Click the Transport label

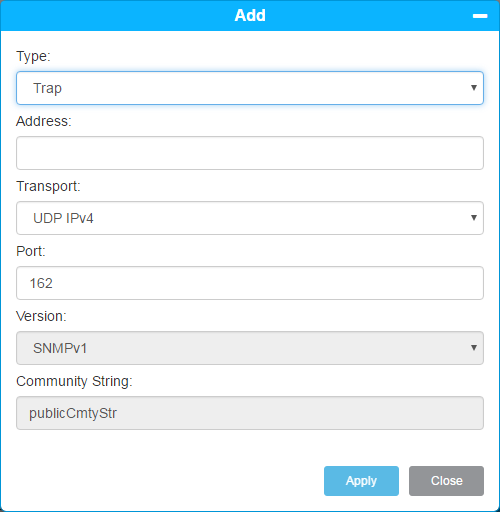[x=48, y=186]
